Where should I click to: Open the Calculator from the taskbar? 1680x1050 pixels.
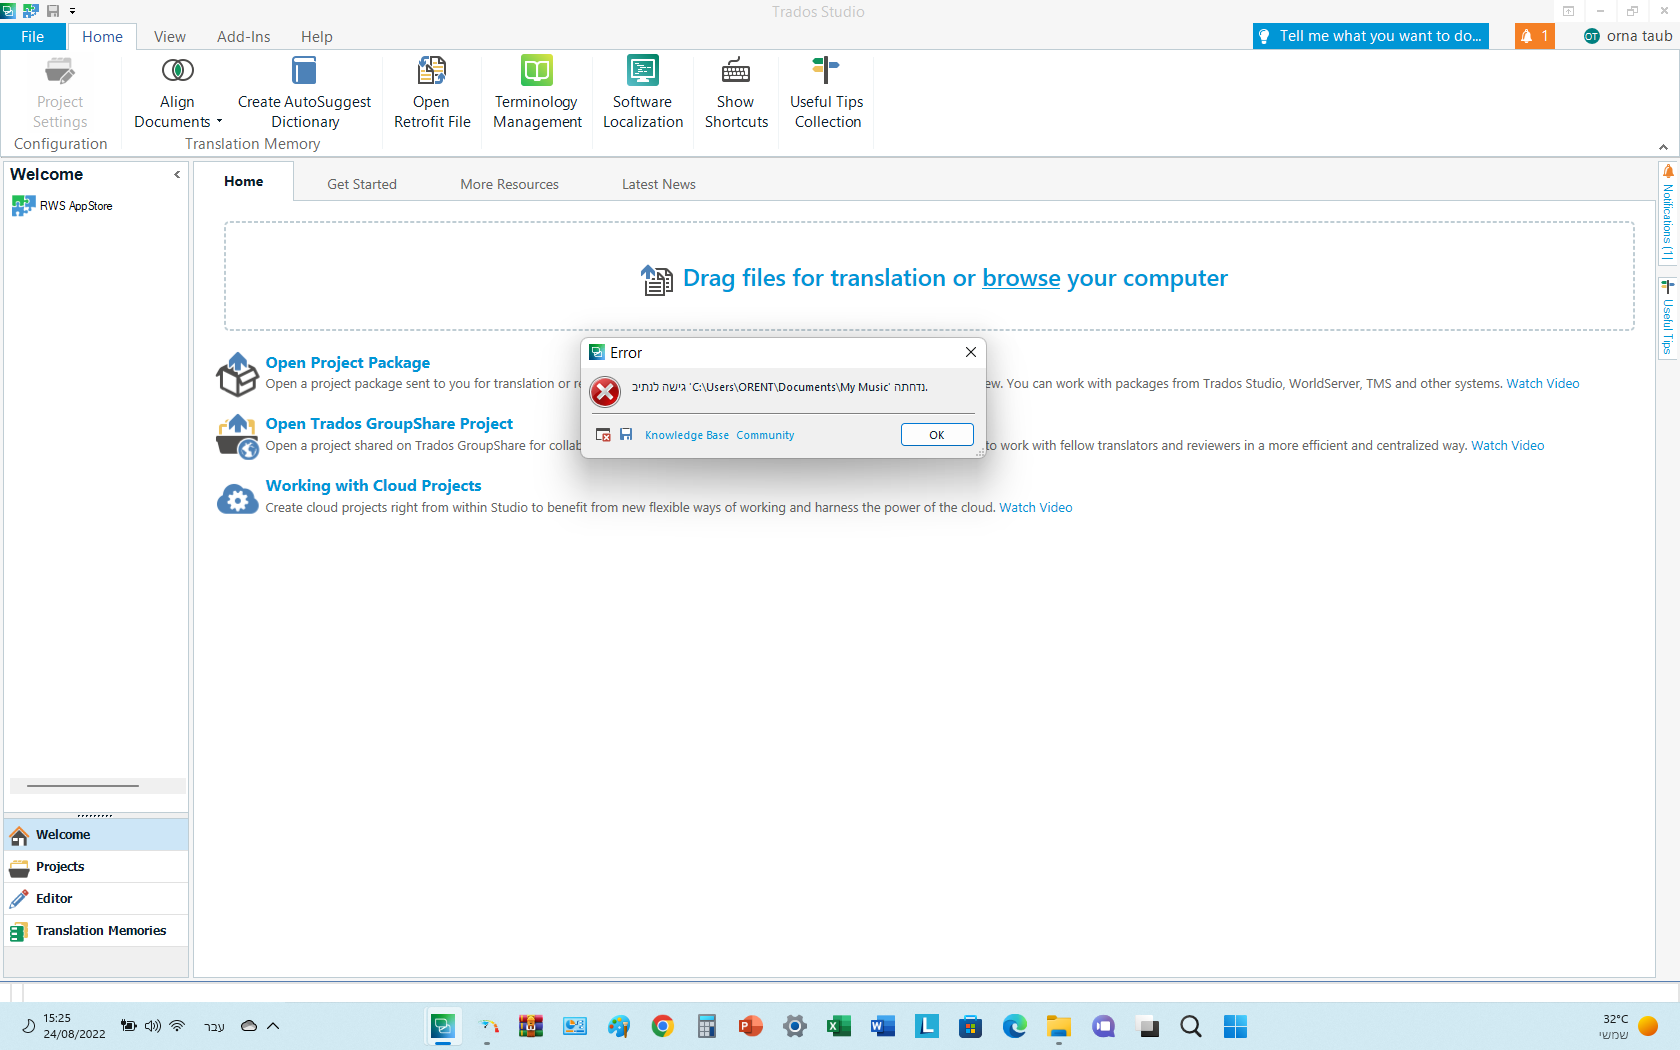point(706,1026)
